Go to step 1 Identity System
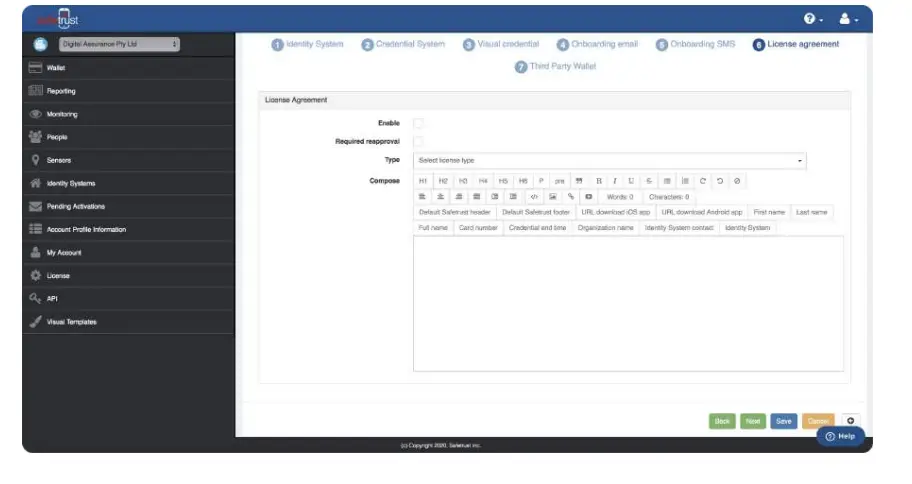 (x=308, y=44)
